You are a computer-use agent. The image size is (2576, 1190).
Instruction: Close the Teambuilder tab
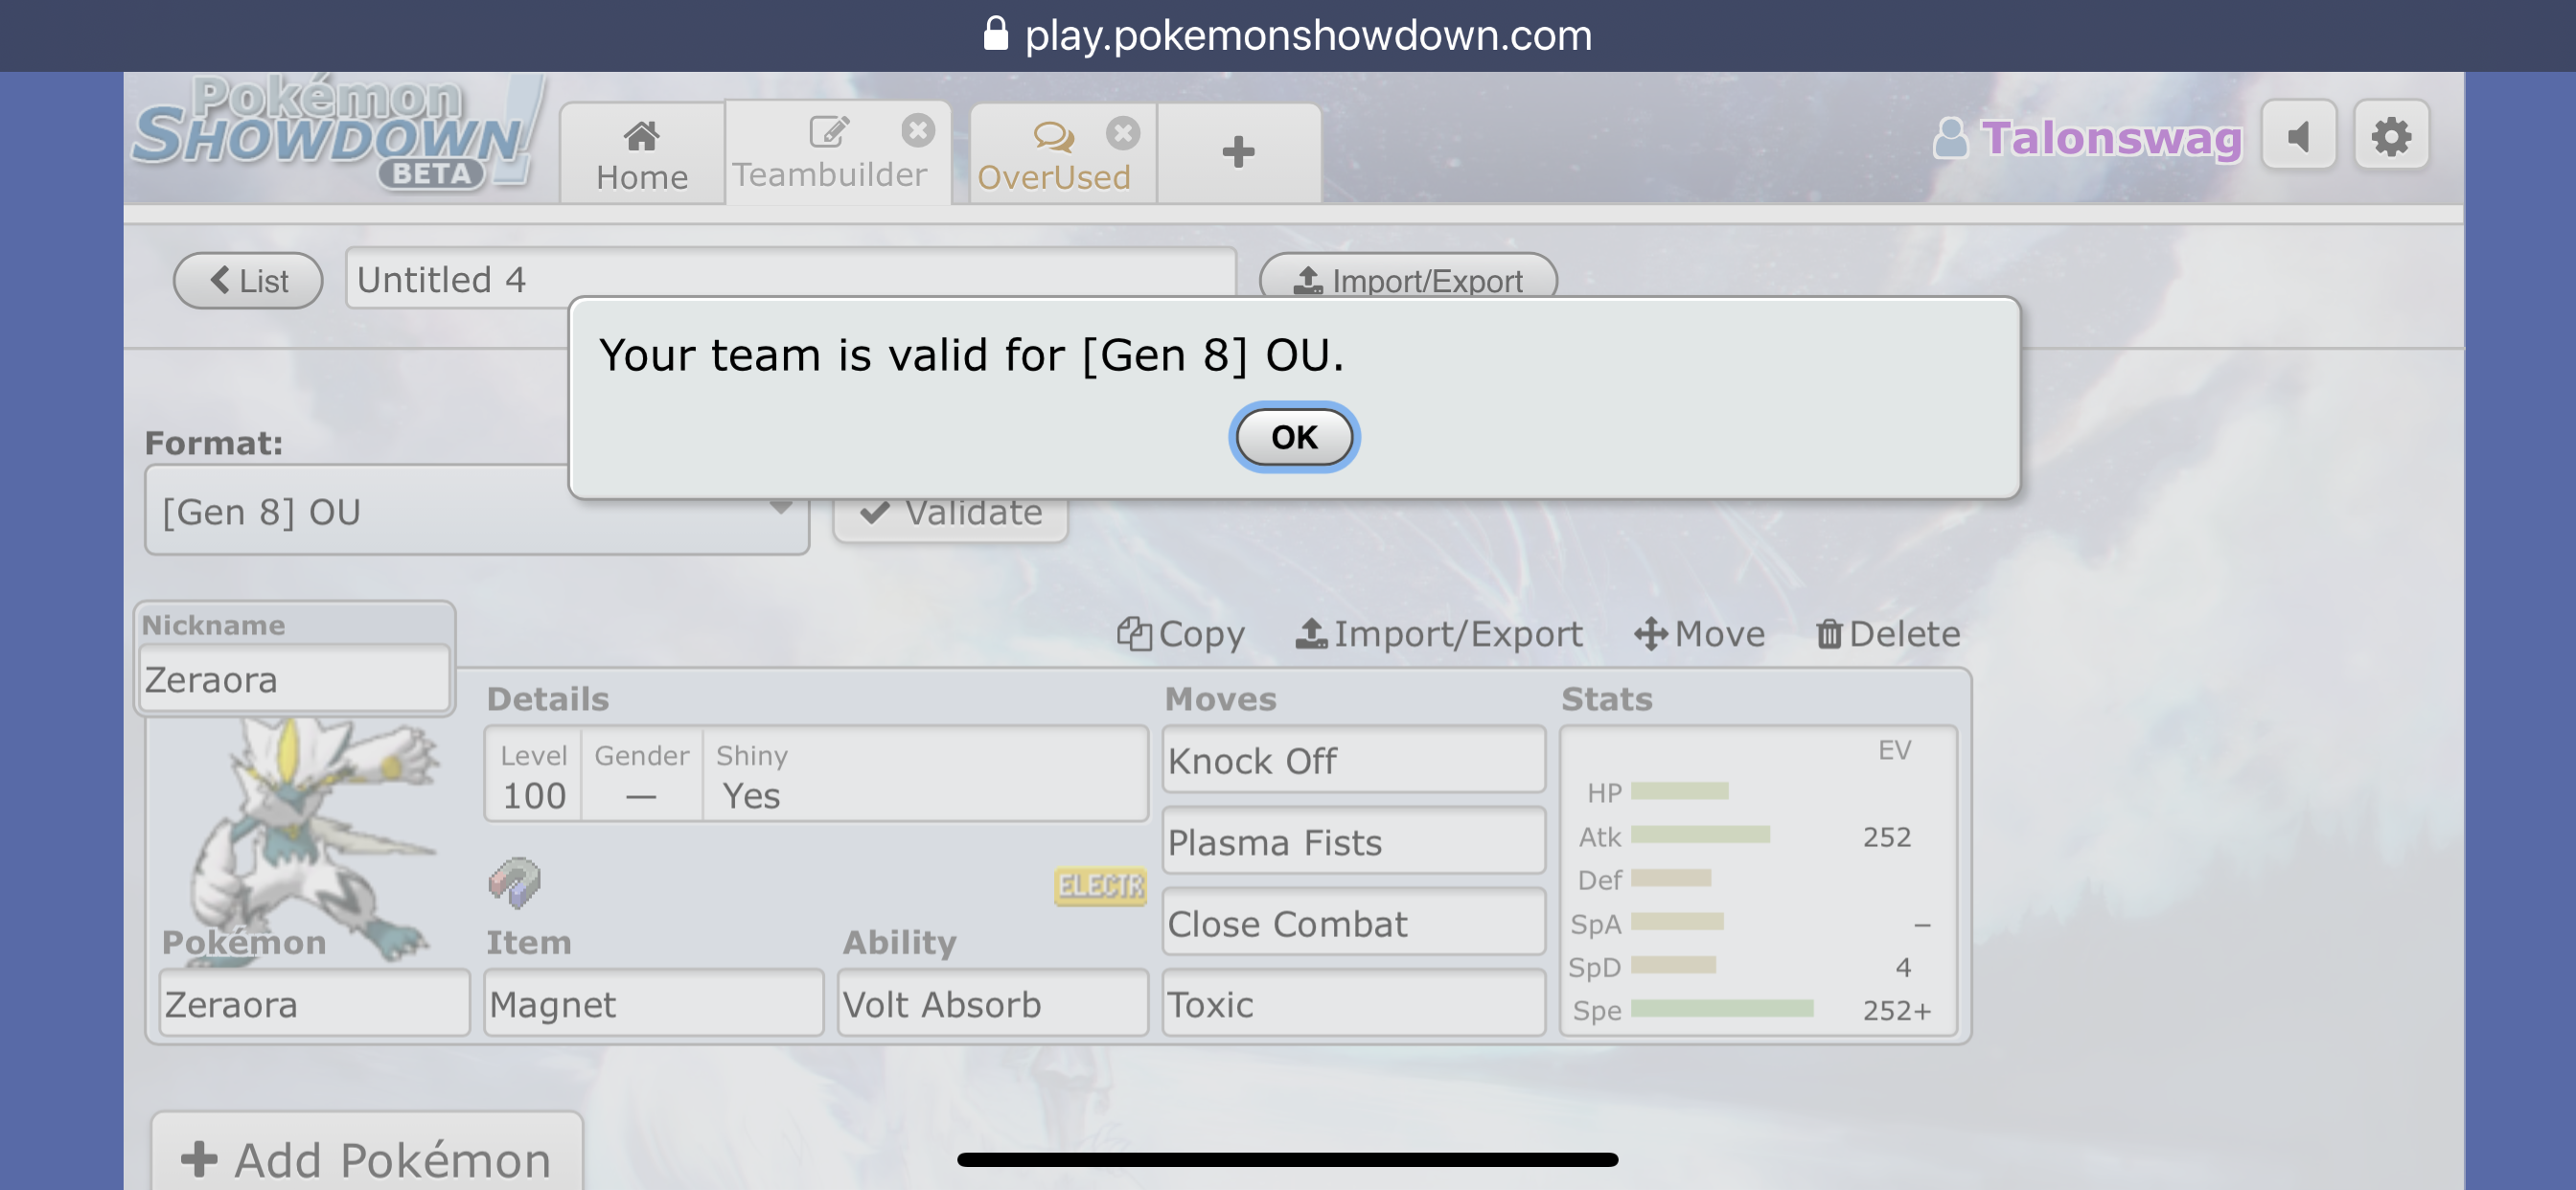917,130
